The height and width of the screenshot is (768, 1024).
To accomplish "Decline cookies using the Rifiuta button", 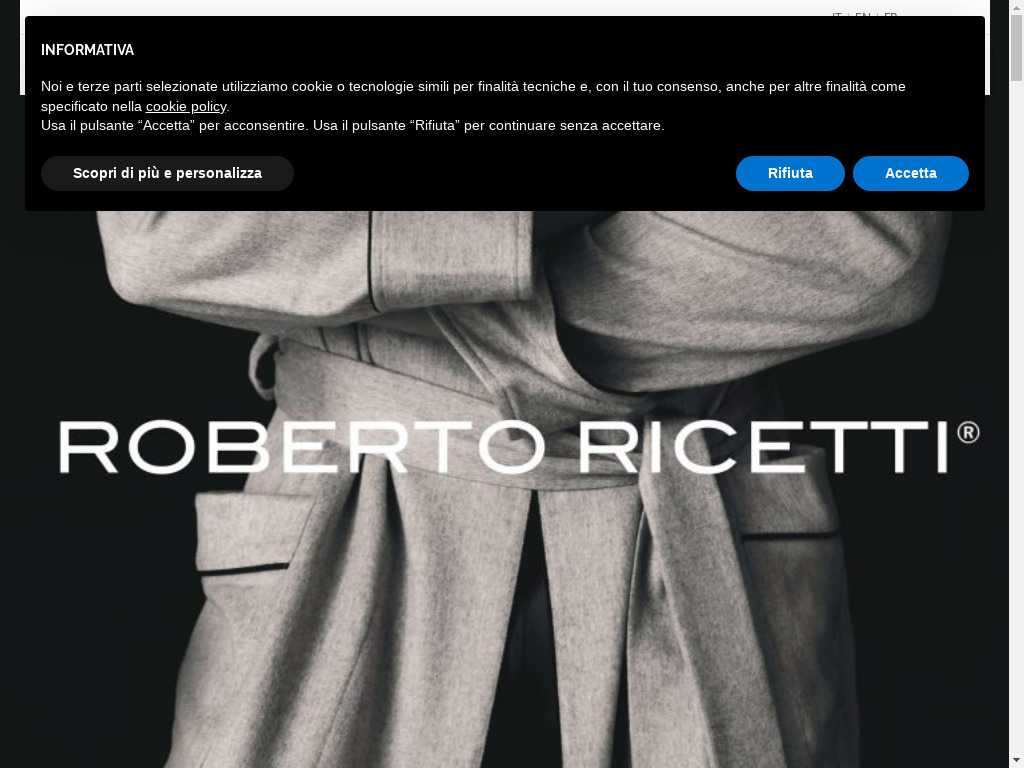I will pos(790,173).
